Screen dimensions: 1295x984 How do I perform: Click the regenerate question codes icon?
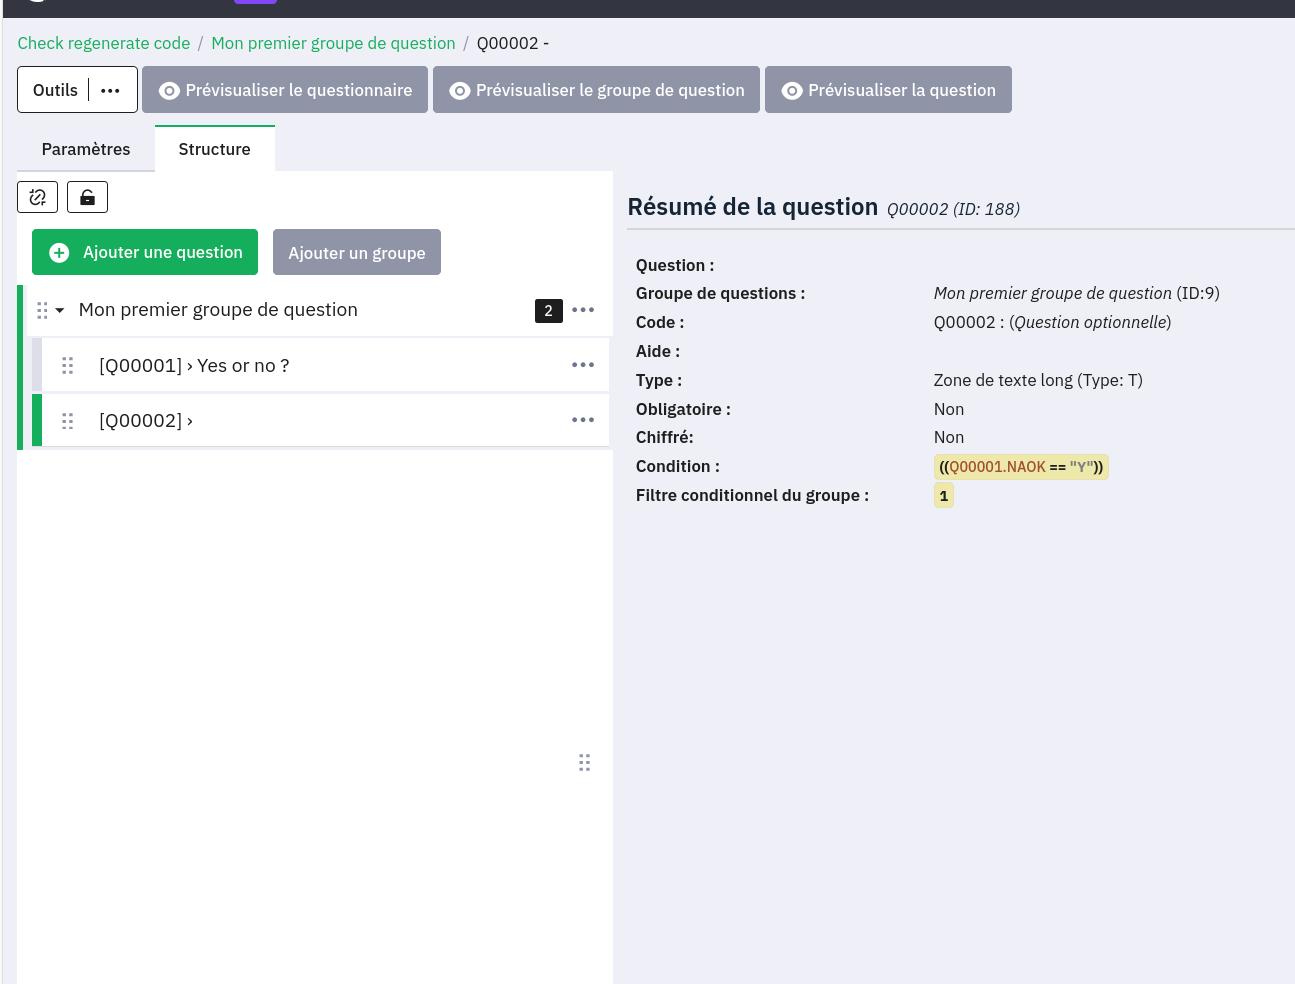click(38, 197)
